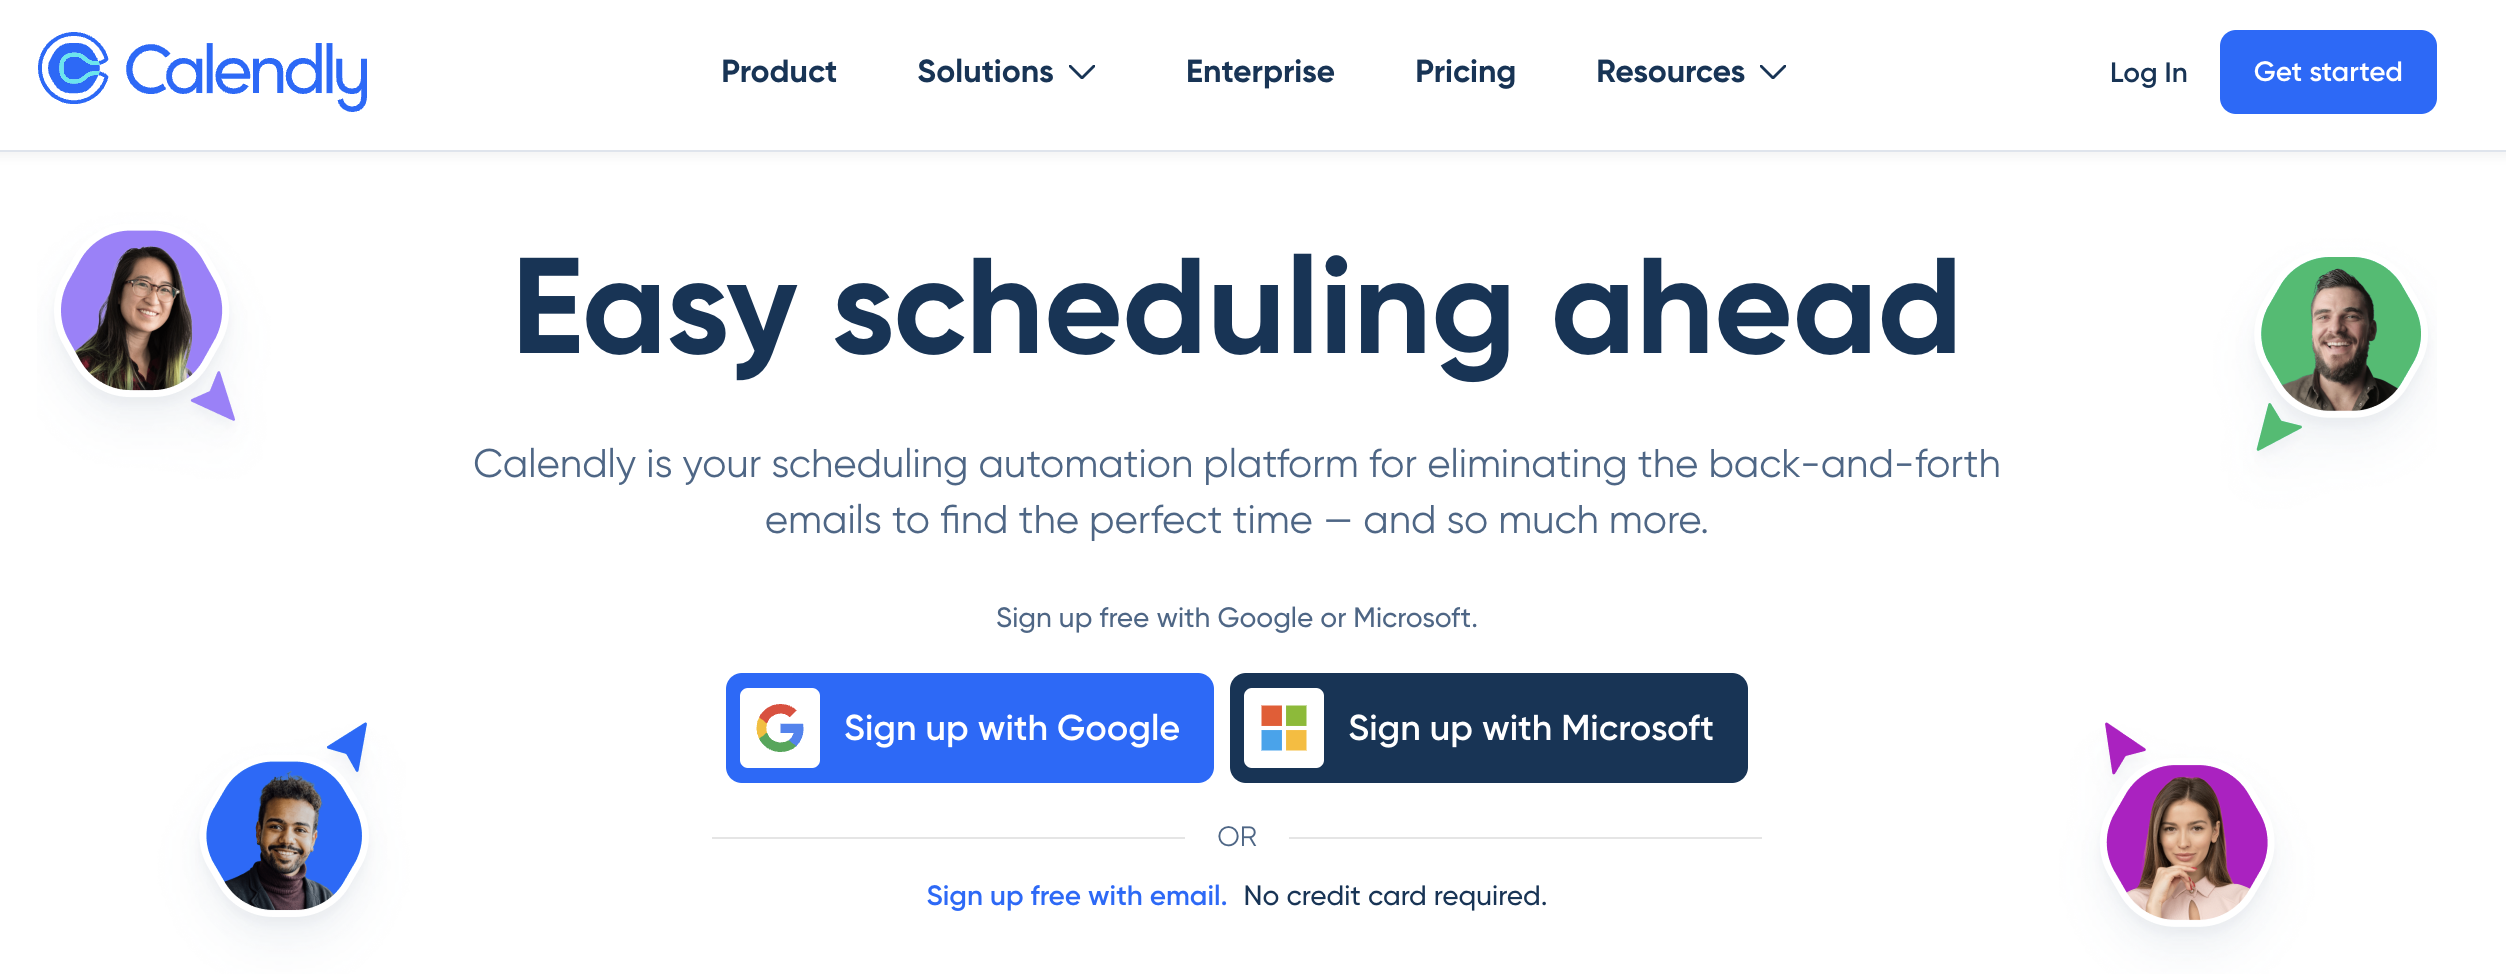Open the Product menu item
The image size is (2506, 974).
point(779,72)
